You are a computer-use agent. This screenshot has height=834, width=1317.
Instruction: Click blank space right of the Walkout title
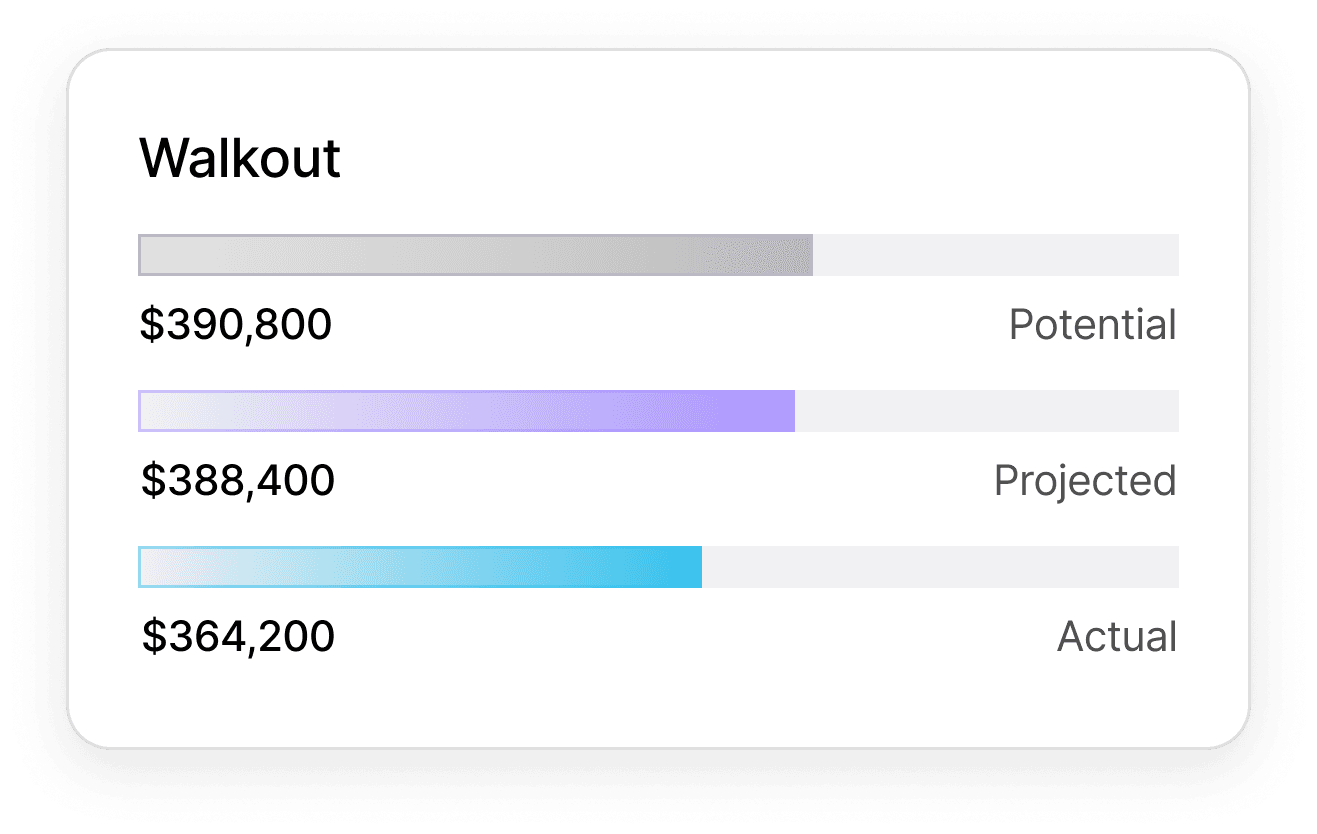750,159
